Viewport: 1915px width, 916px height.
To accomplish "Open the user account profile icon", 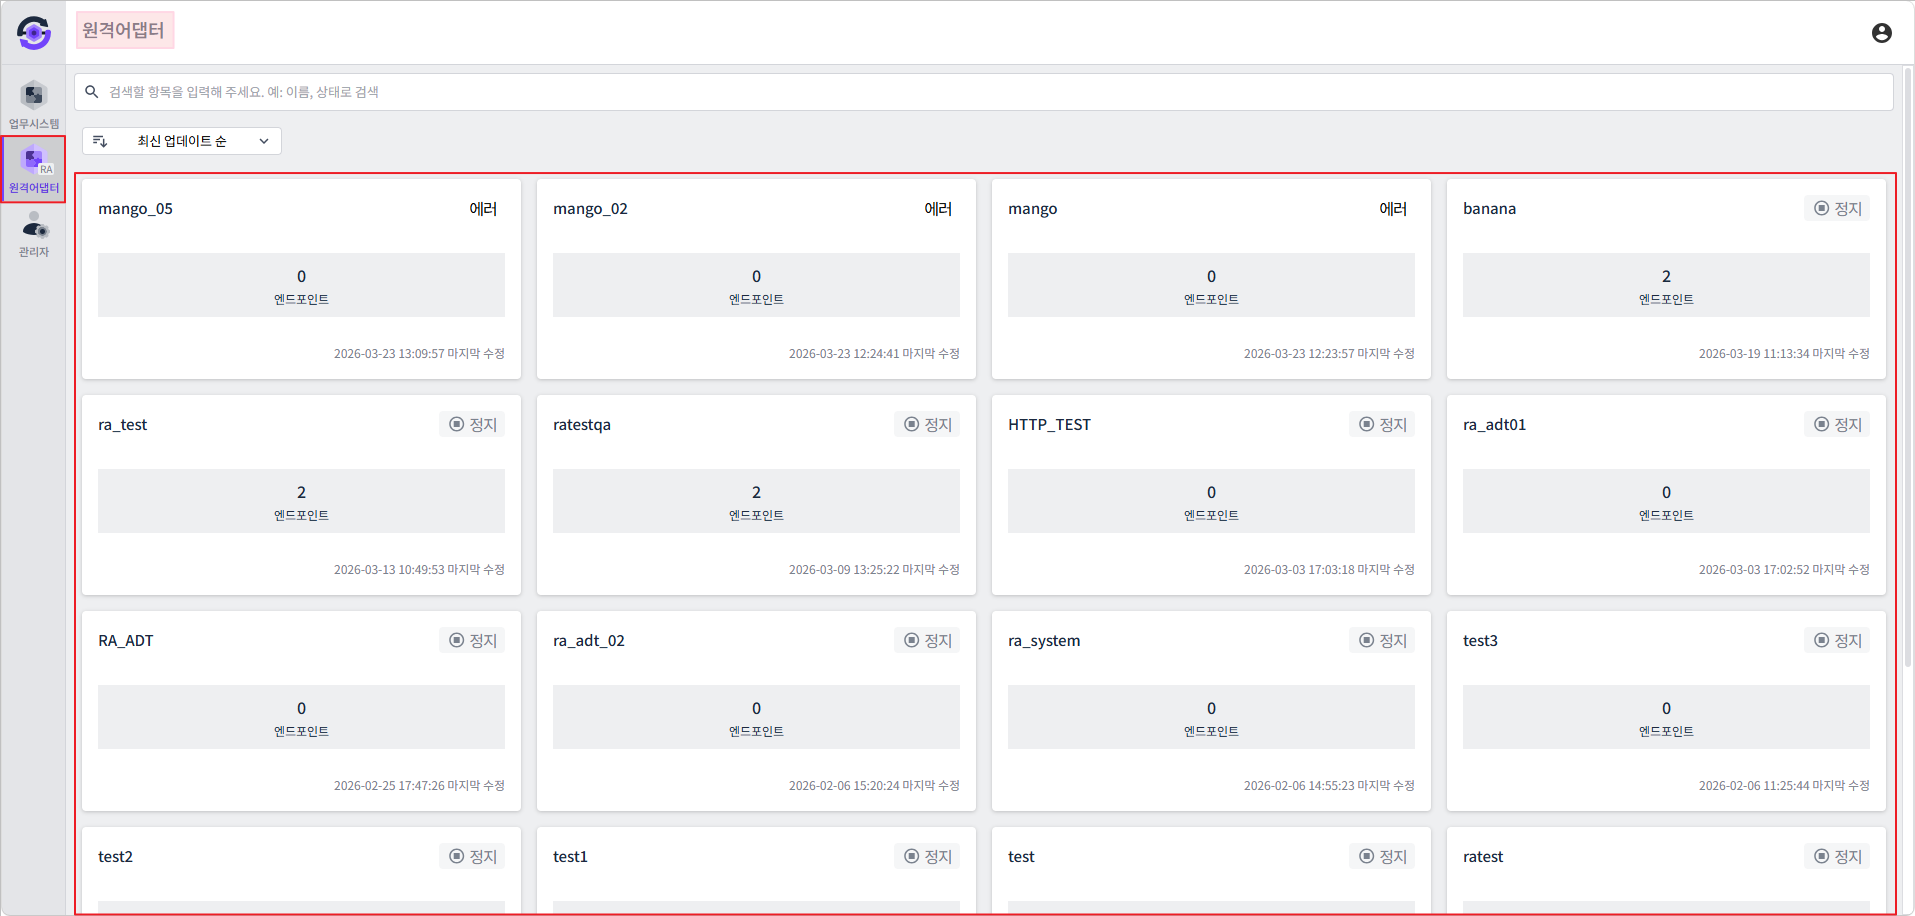I will point(1881,33).
